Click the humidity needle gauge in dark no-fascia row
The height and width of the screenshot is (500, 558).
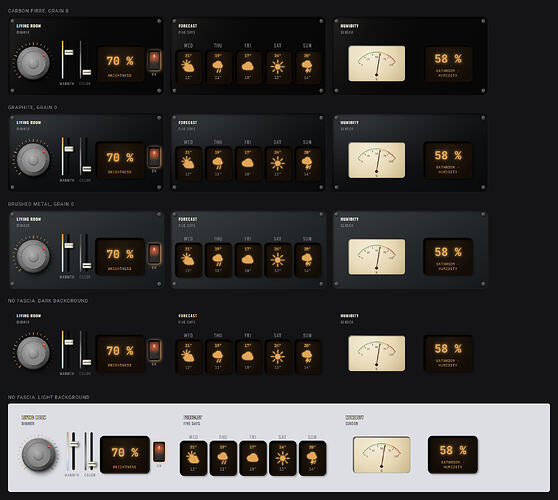(377, 353)
